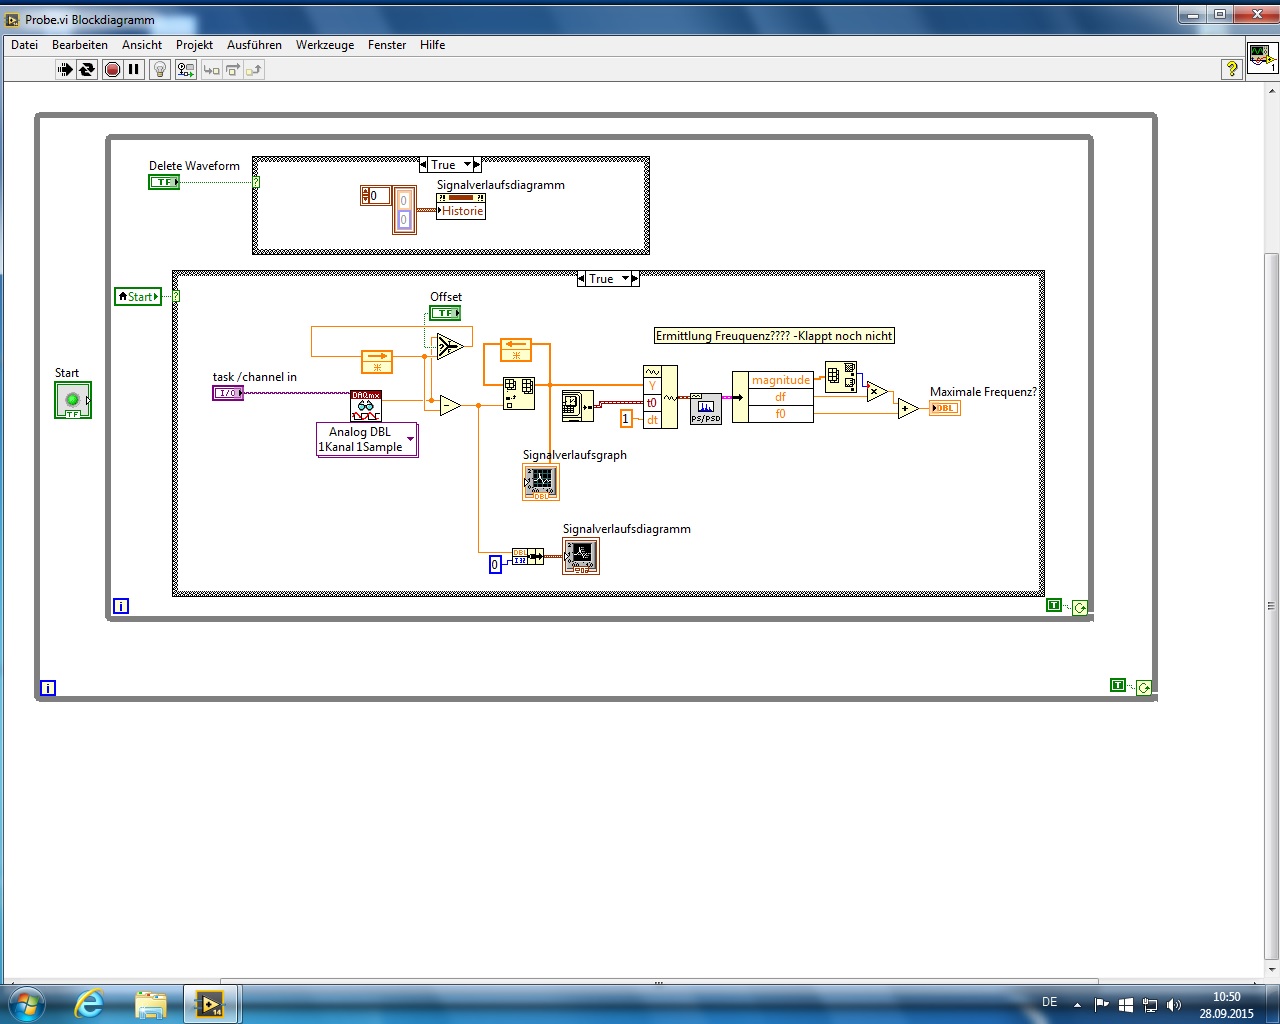Toggle the Delete Waveform boolean terminal
Screen dimensions: 1280x1024
pos(164,182)
